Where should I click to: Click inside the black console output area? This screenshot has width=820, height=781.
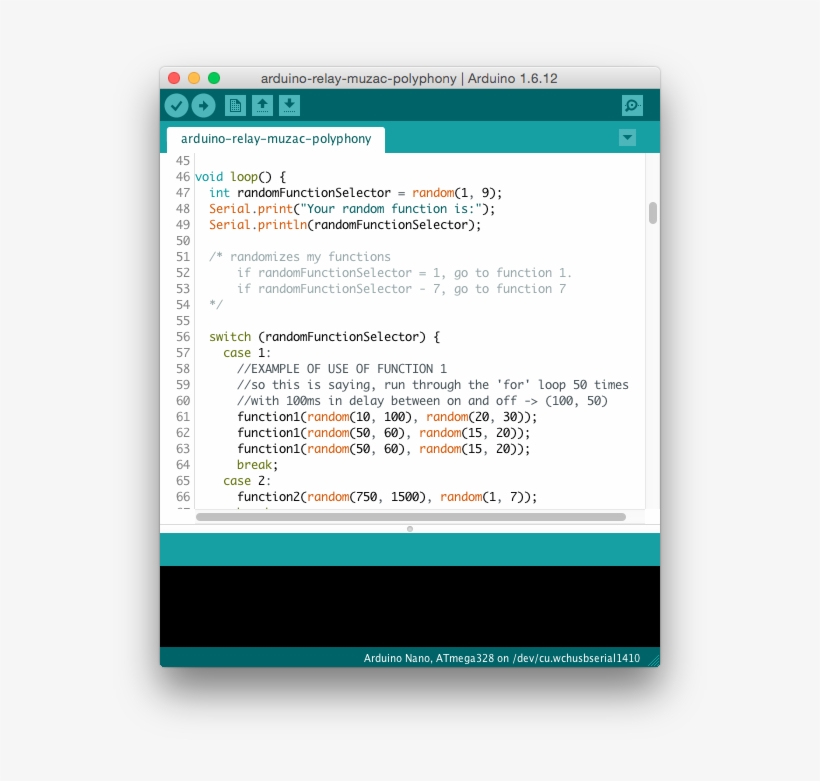tap(410, 606)
